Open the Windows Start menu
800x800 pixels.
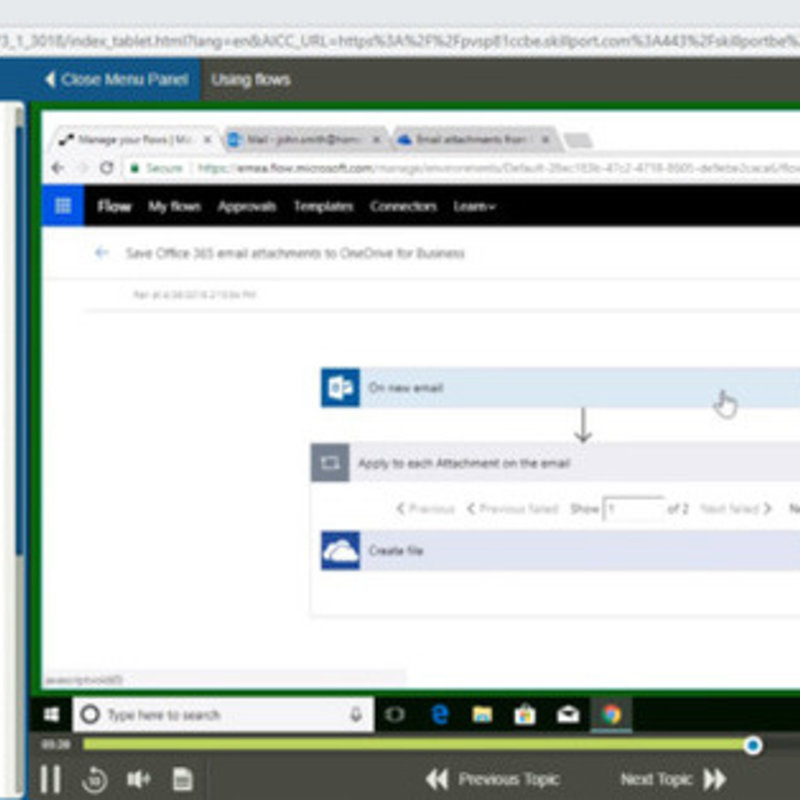(x=51, y=715)
